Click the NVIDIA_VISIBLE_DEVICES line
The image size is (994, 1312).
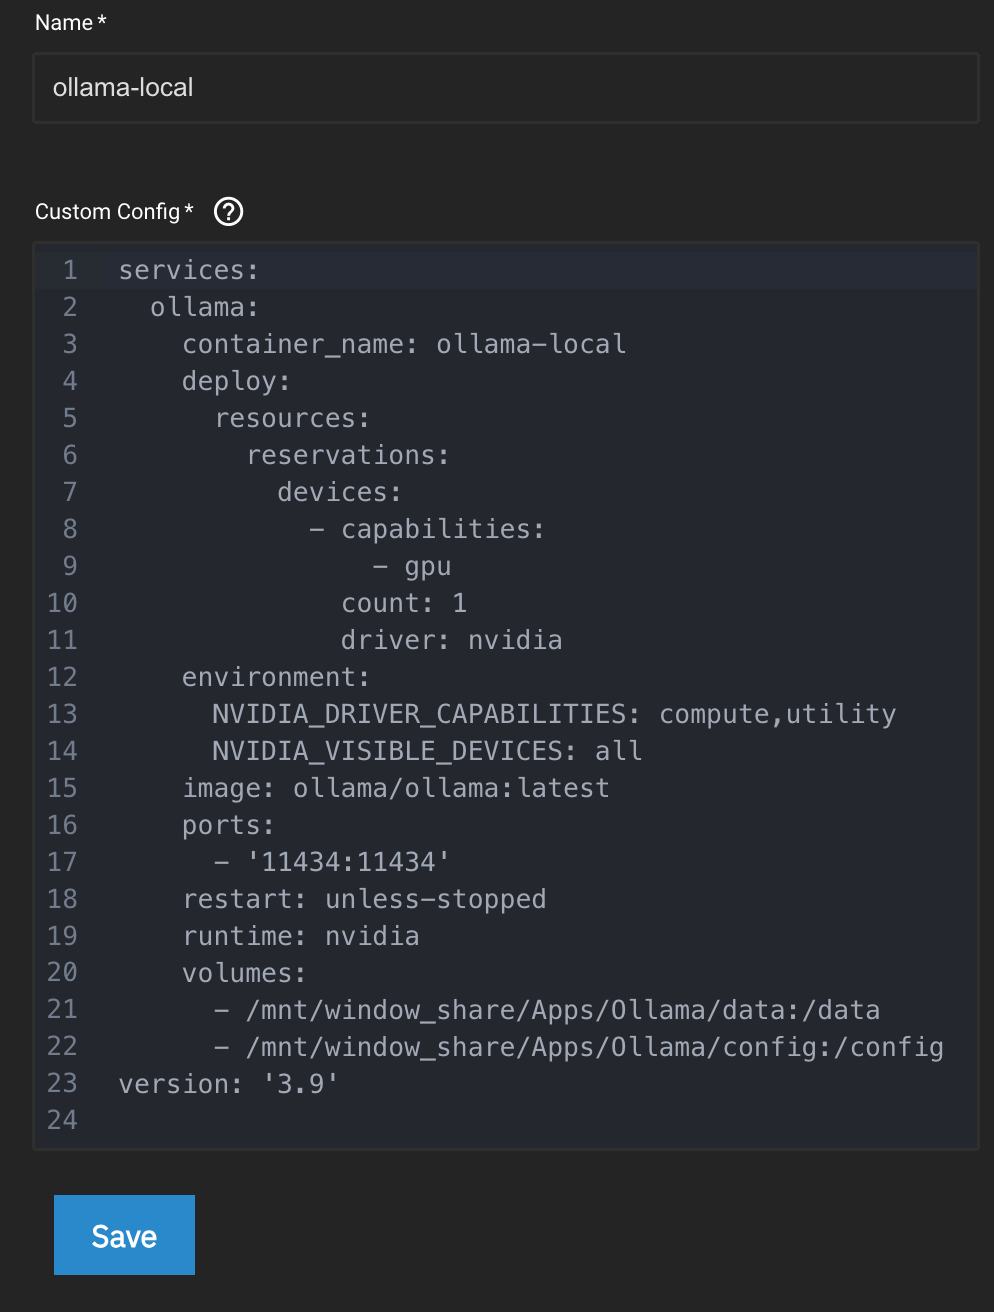(427, 751)
